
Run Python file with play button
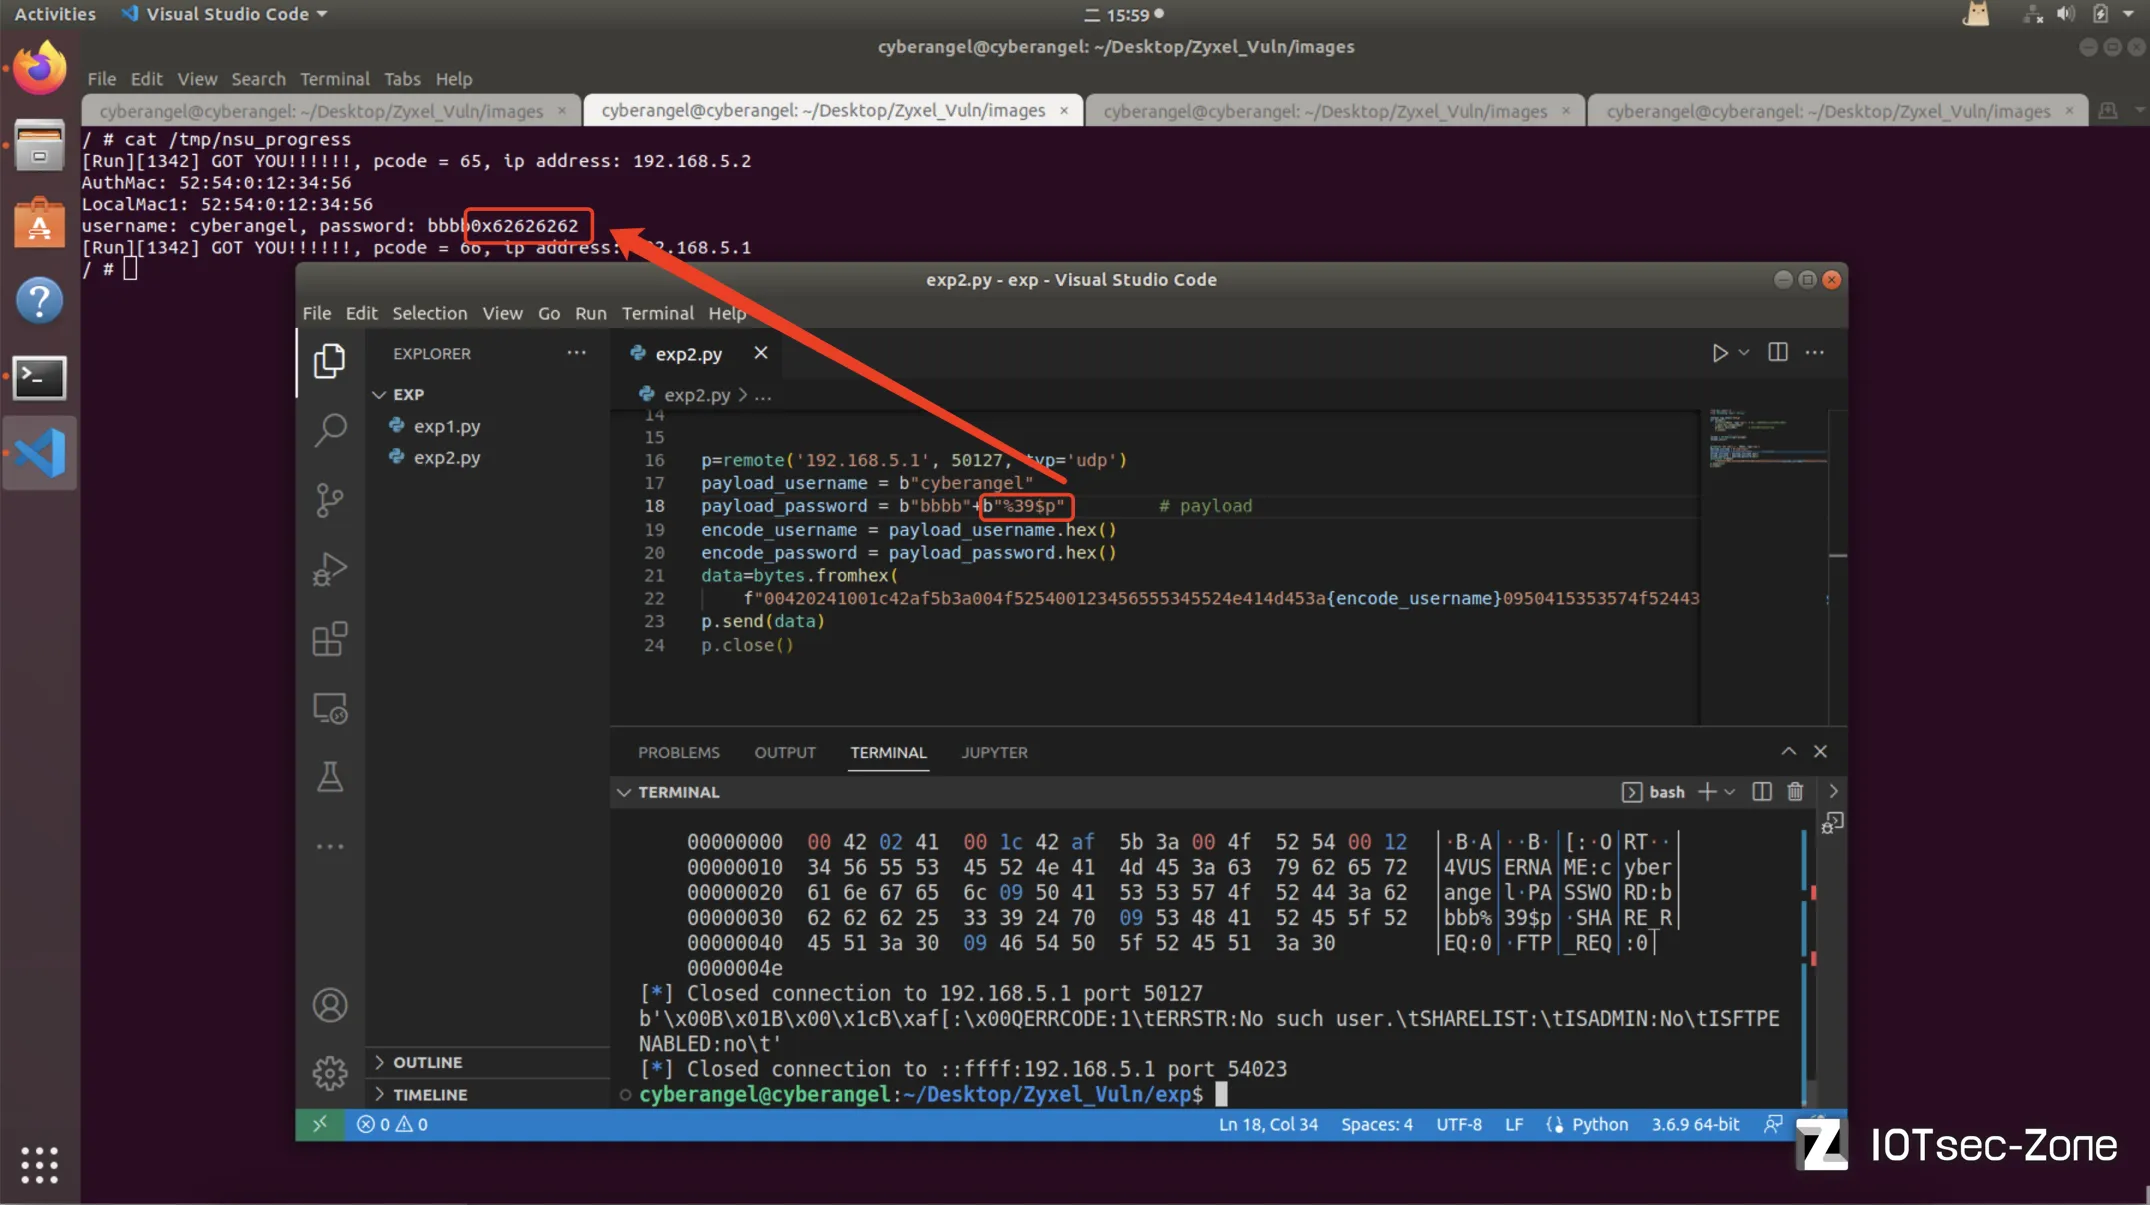(x=1719, y=353)
